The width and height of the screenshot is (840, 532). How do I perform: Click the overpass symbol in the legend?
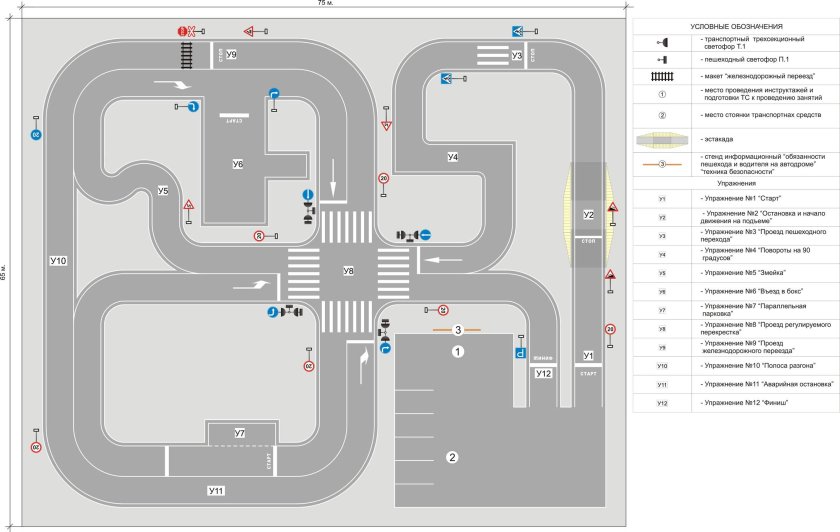(x=662, y=138)
